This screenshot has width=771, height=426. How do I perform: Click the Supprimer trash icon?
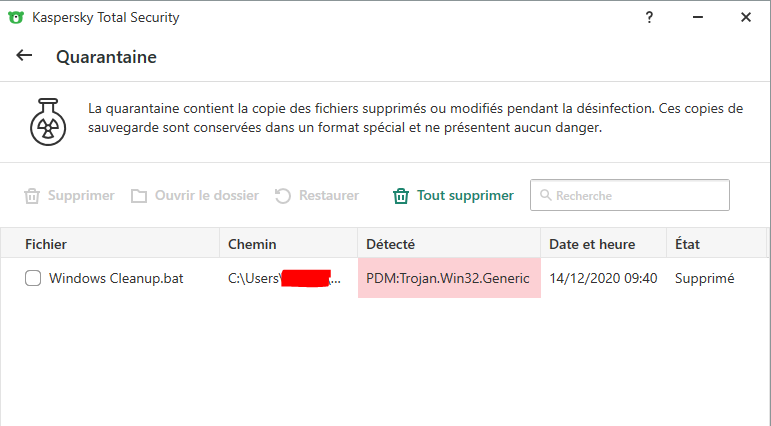[x=32, y=196]
